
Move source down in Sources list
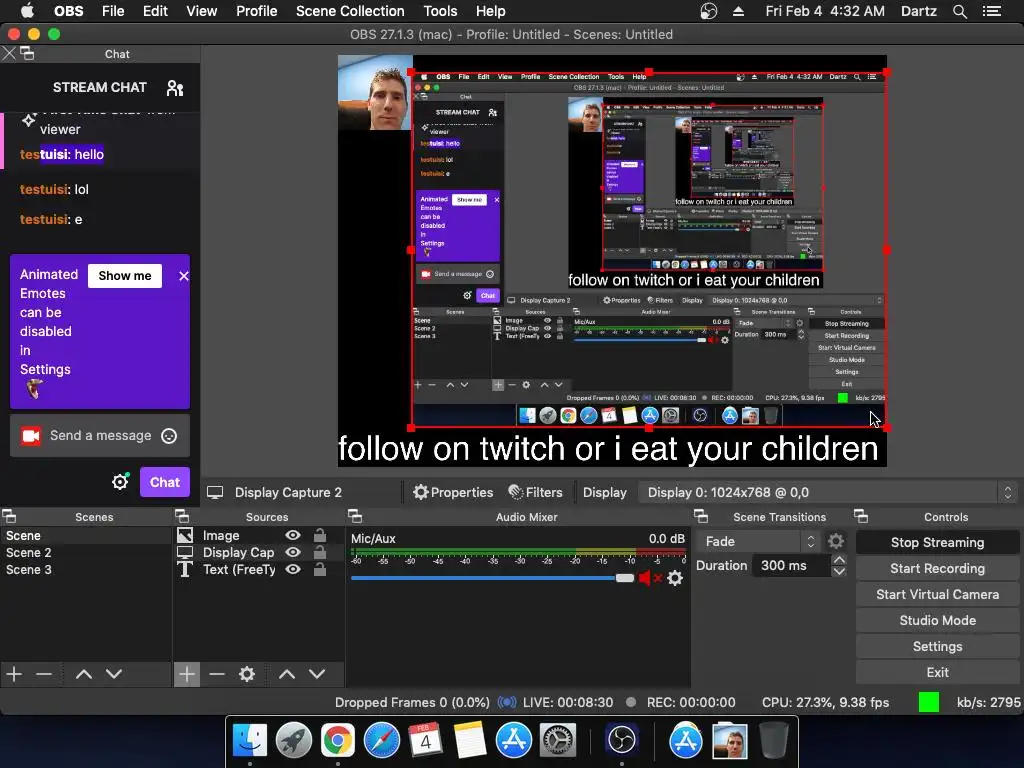click(x=317, y=674)
